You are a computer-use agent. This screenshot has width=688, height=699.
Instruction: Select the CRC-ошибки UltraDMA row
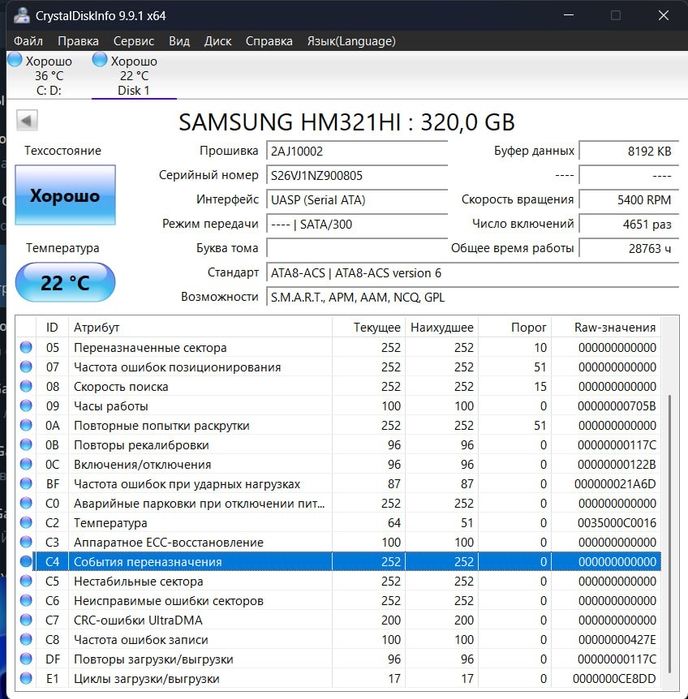(x=338, y=620)
